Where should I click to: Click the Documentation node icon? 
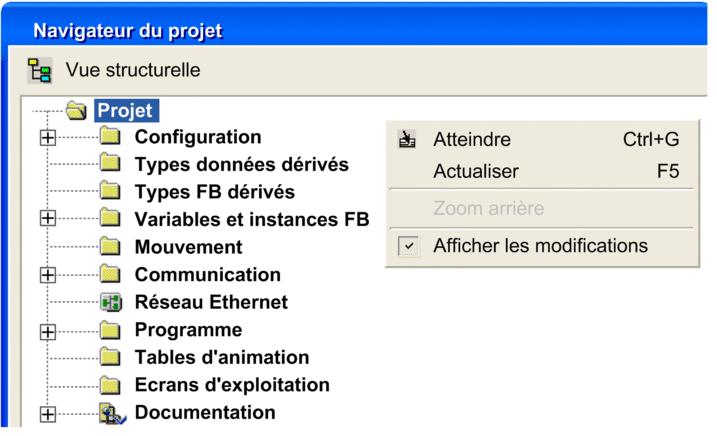coord(112,413)
